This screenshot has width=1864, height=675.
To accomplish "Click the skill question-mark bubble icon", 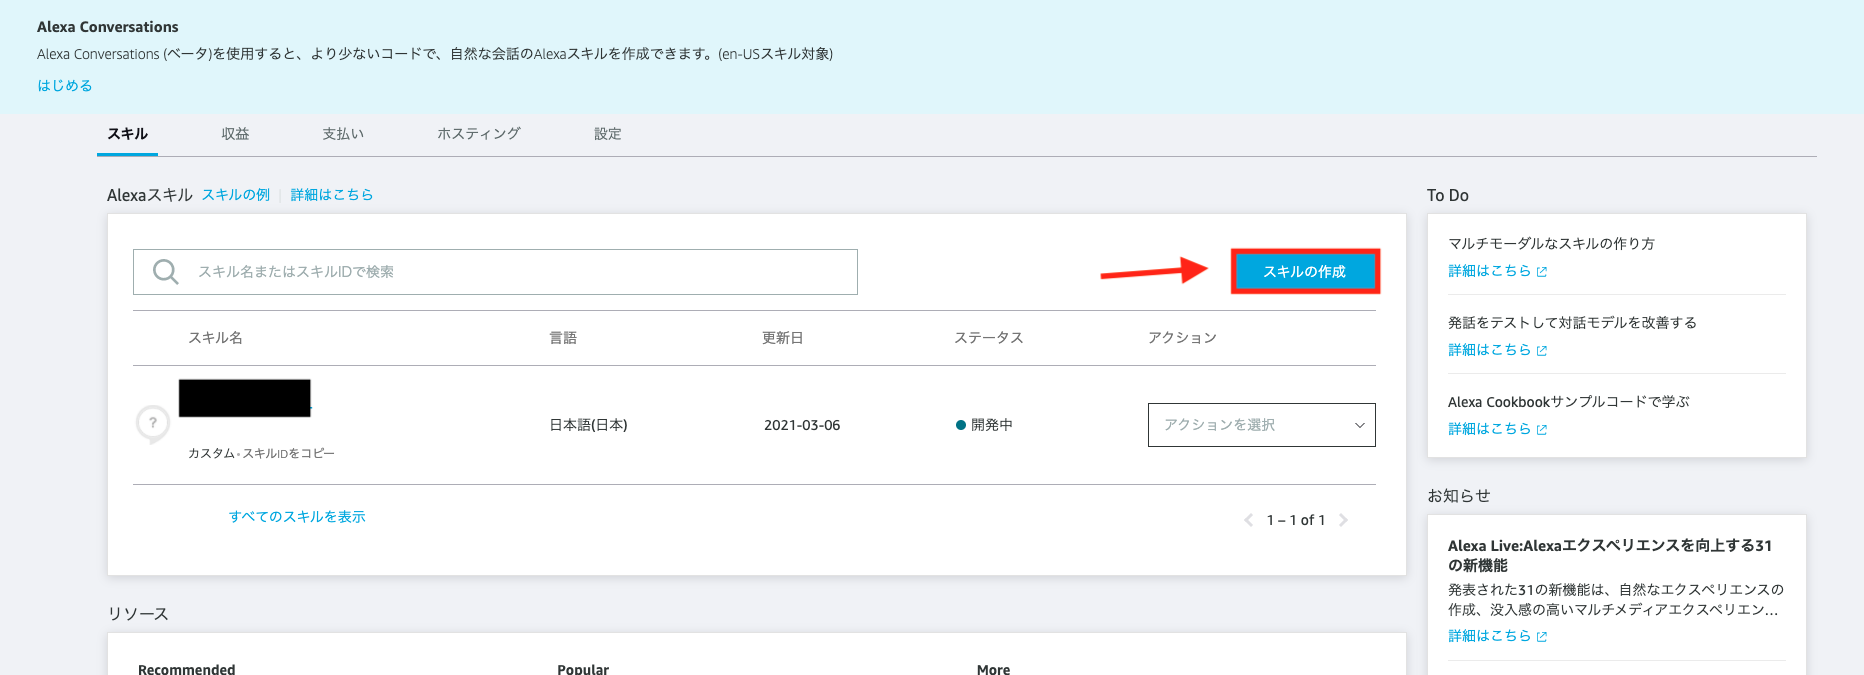I will 153,424.
